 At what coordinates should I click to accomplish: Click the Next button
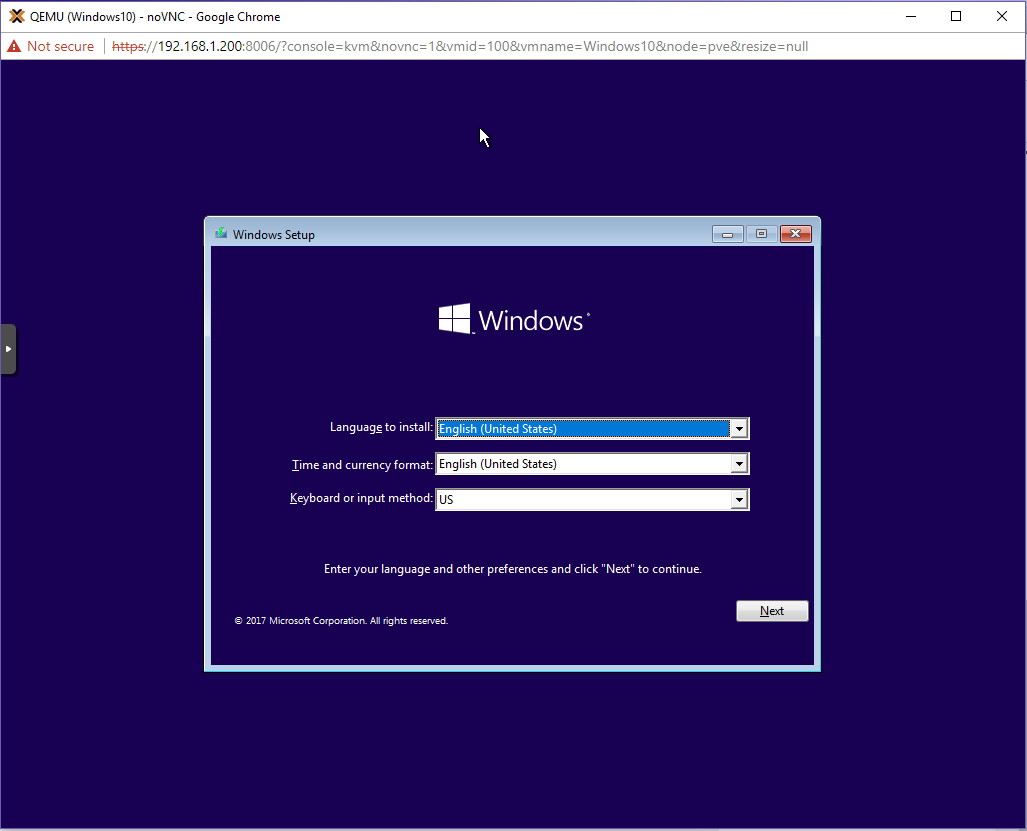click(771, 610)
